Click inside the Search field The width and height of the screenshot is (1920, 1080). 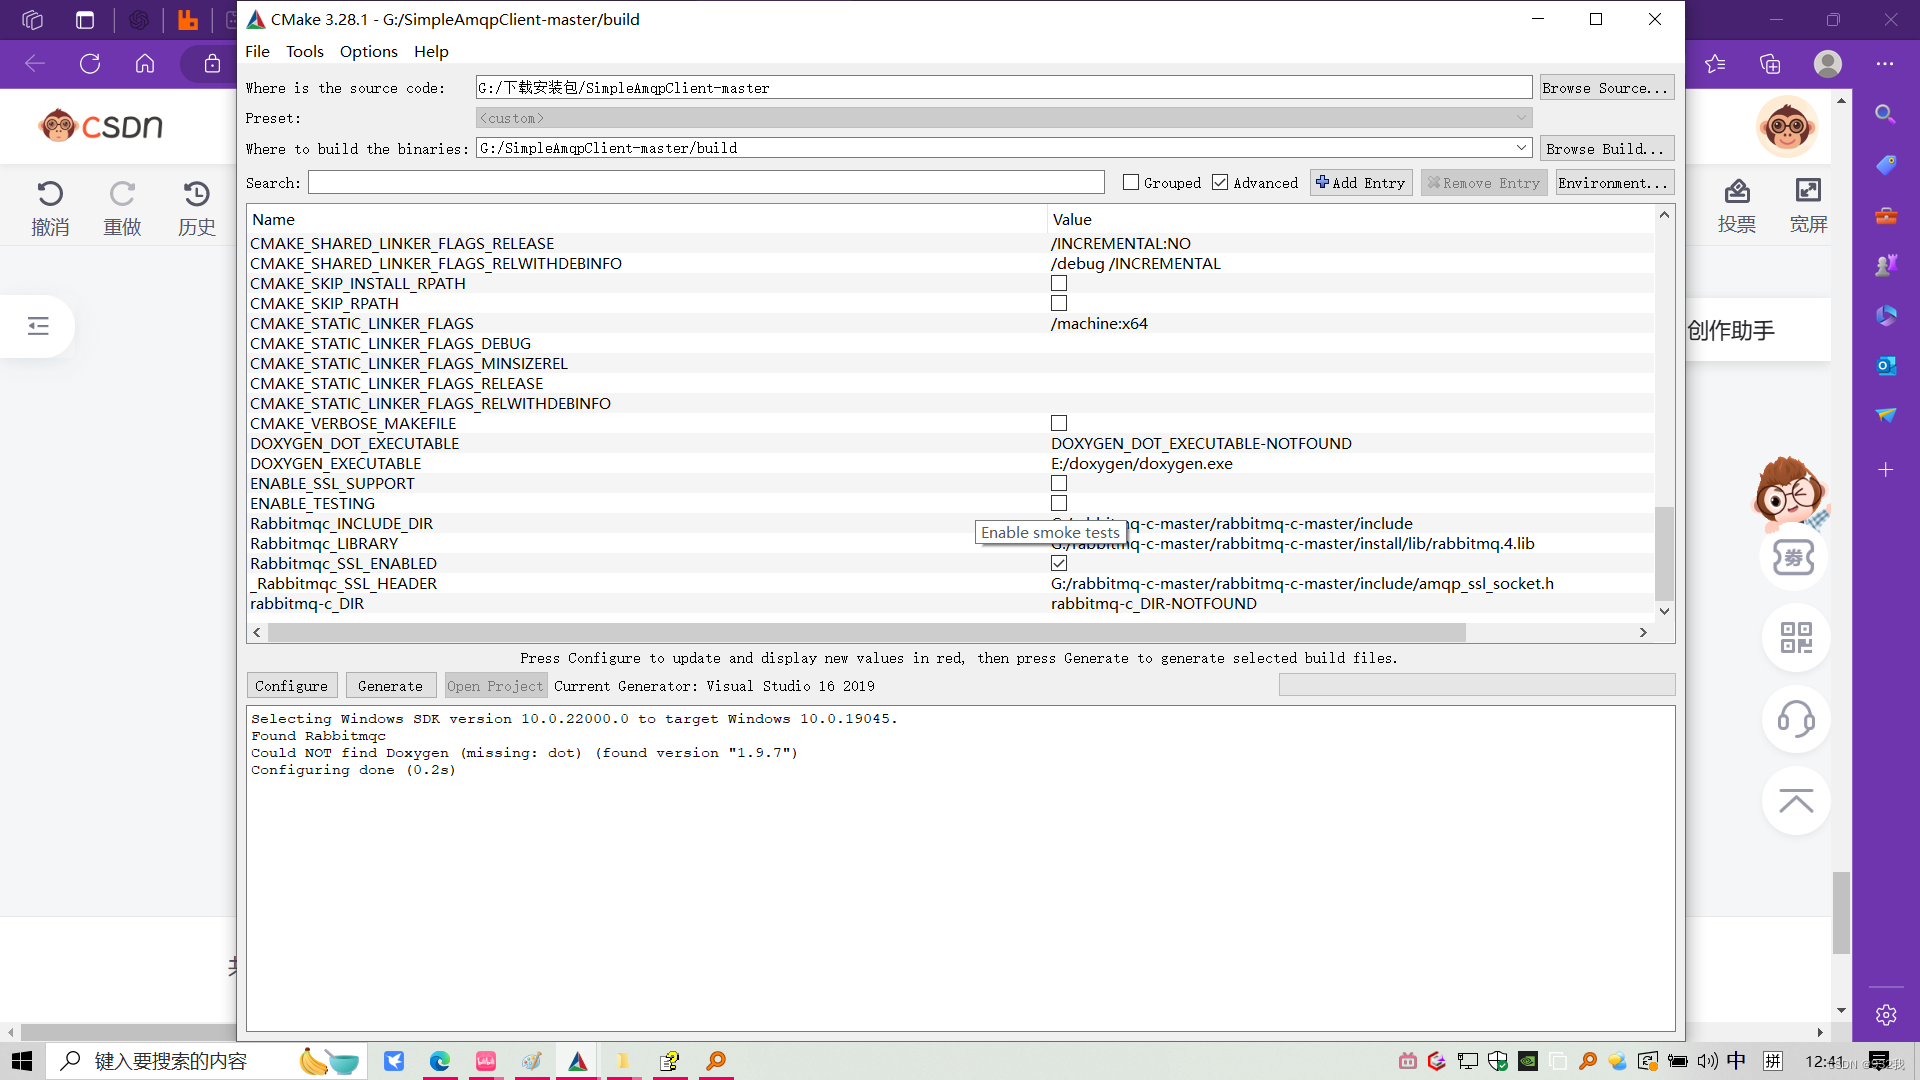[705, 182]
